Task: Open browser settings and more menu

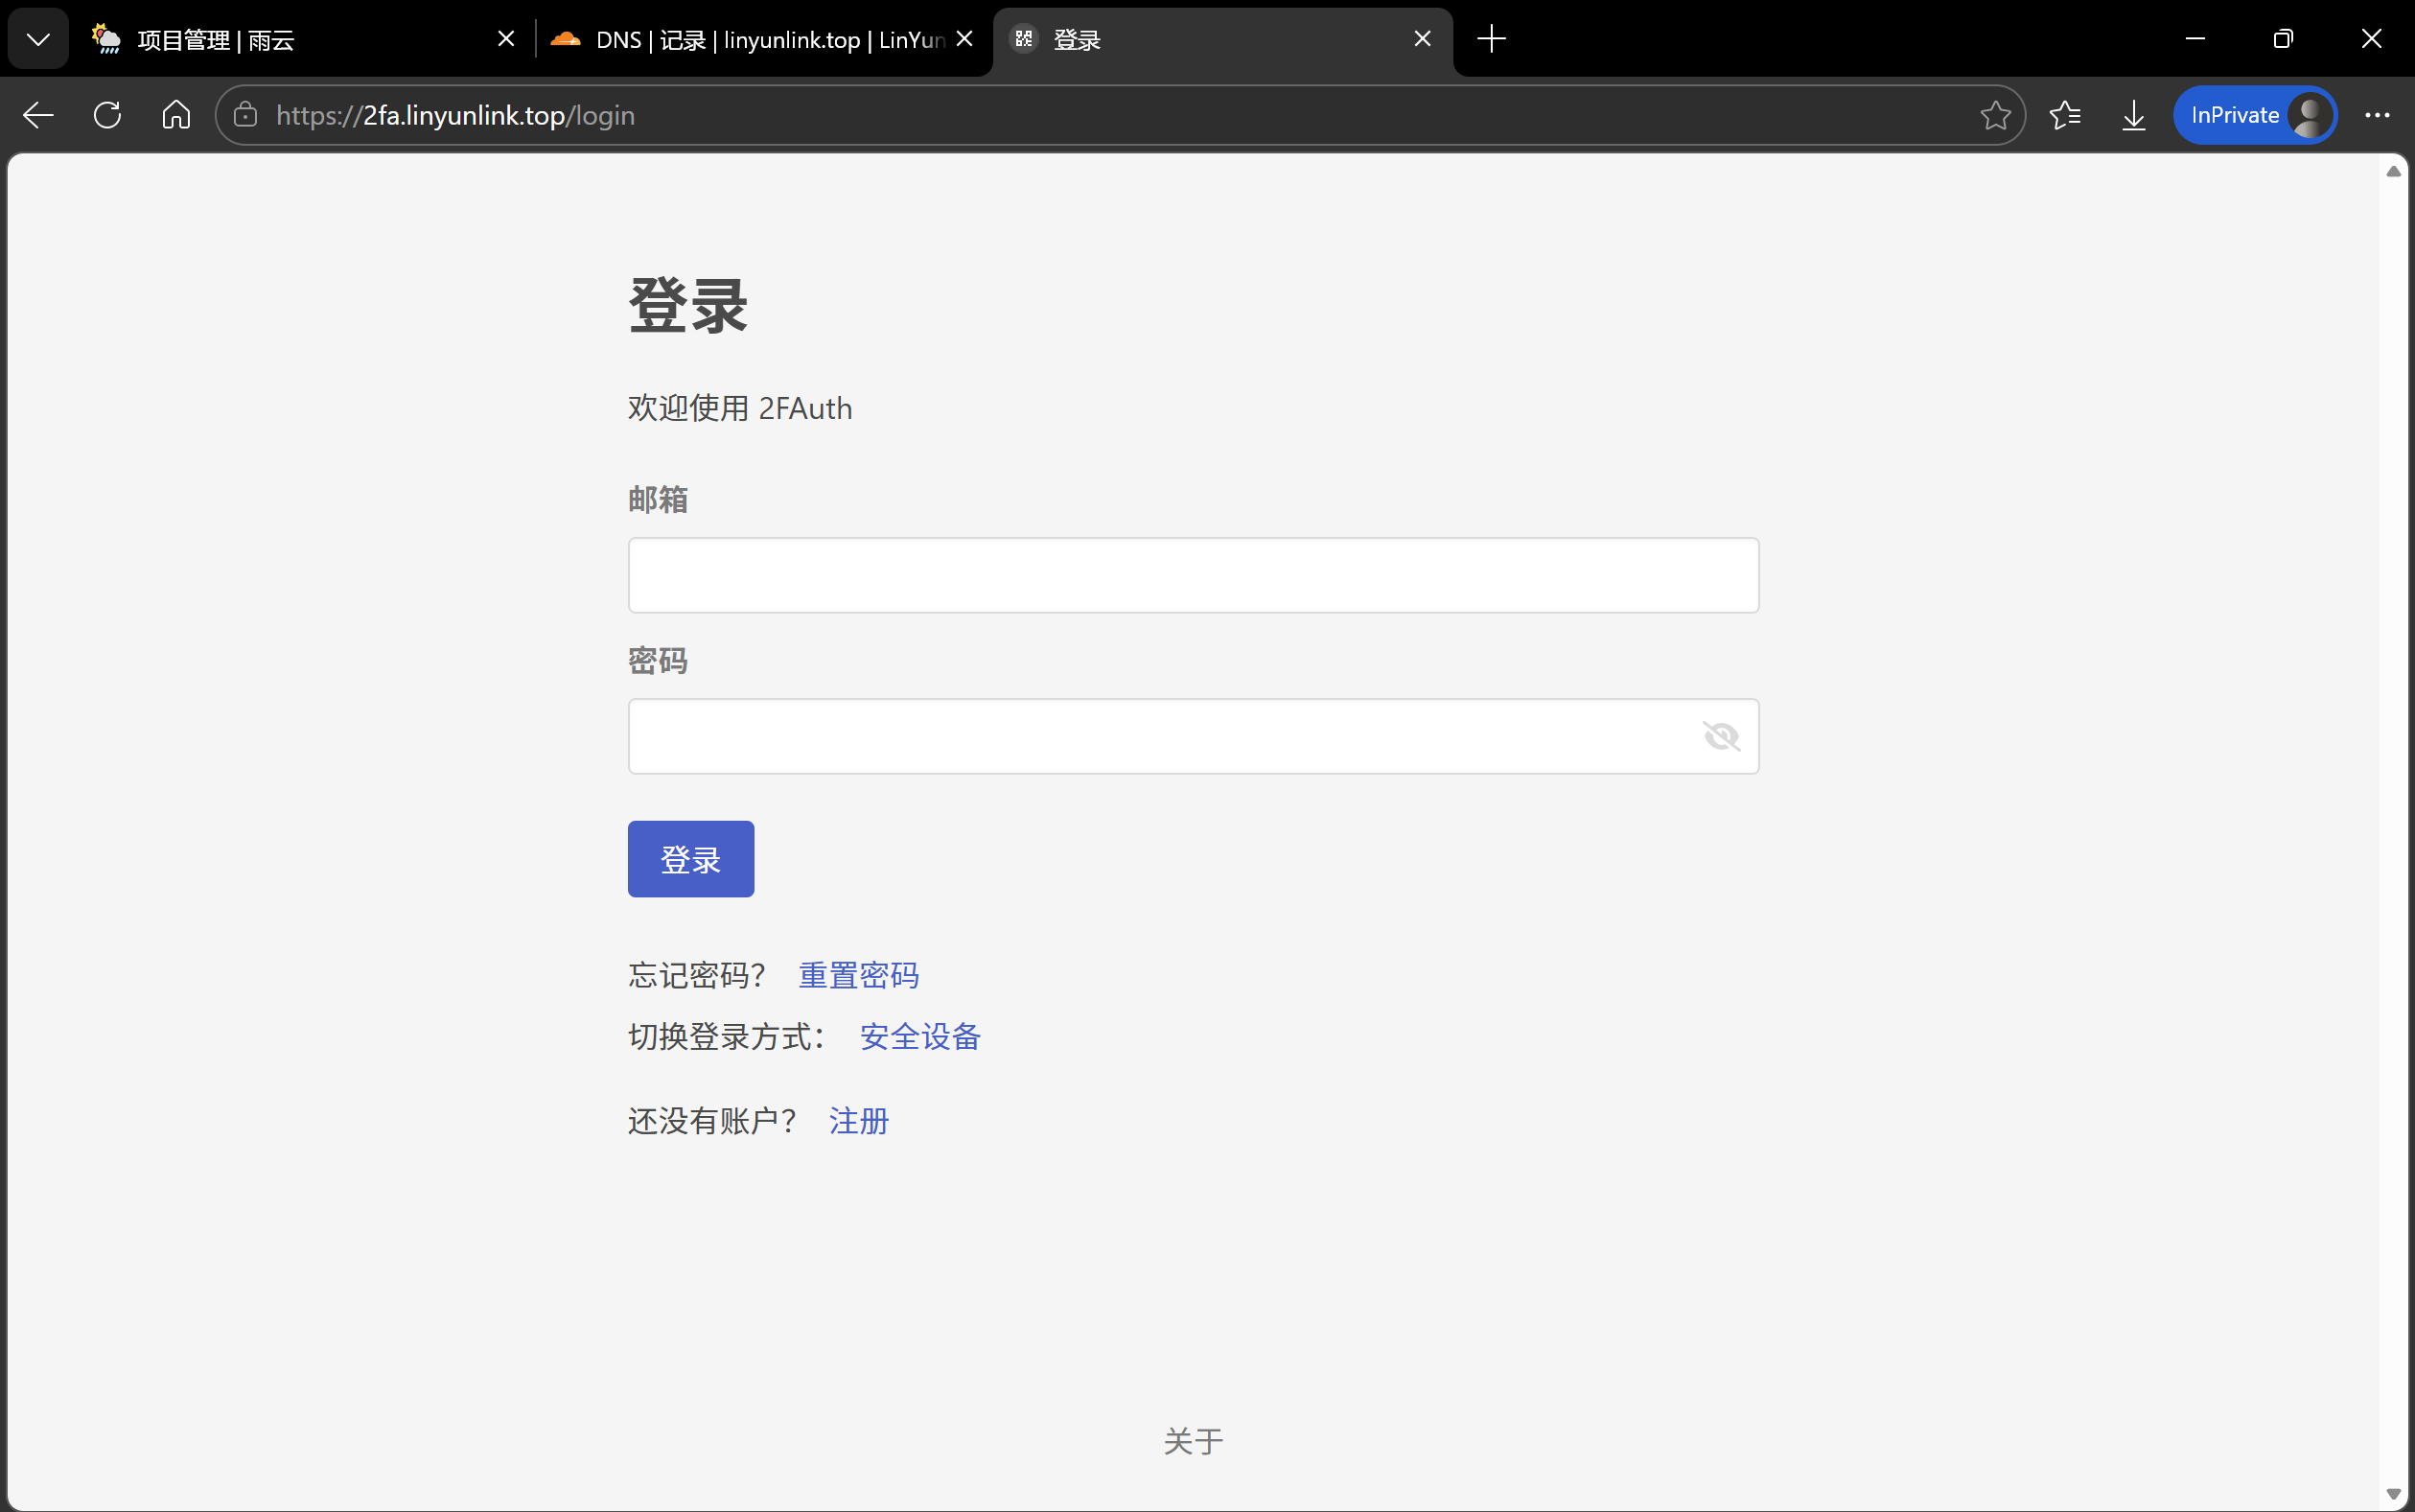Action: click(2376, 115)
